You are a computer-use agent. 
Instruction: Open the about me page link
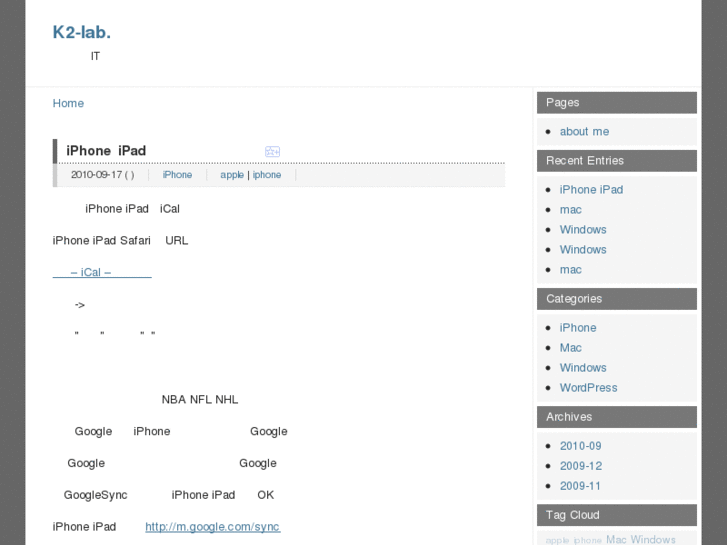click(x=584, y=132)
